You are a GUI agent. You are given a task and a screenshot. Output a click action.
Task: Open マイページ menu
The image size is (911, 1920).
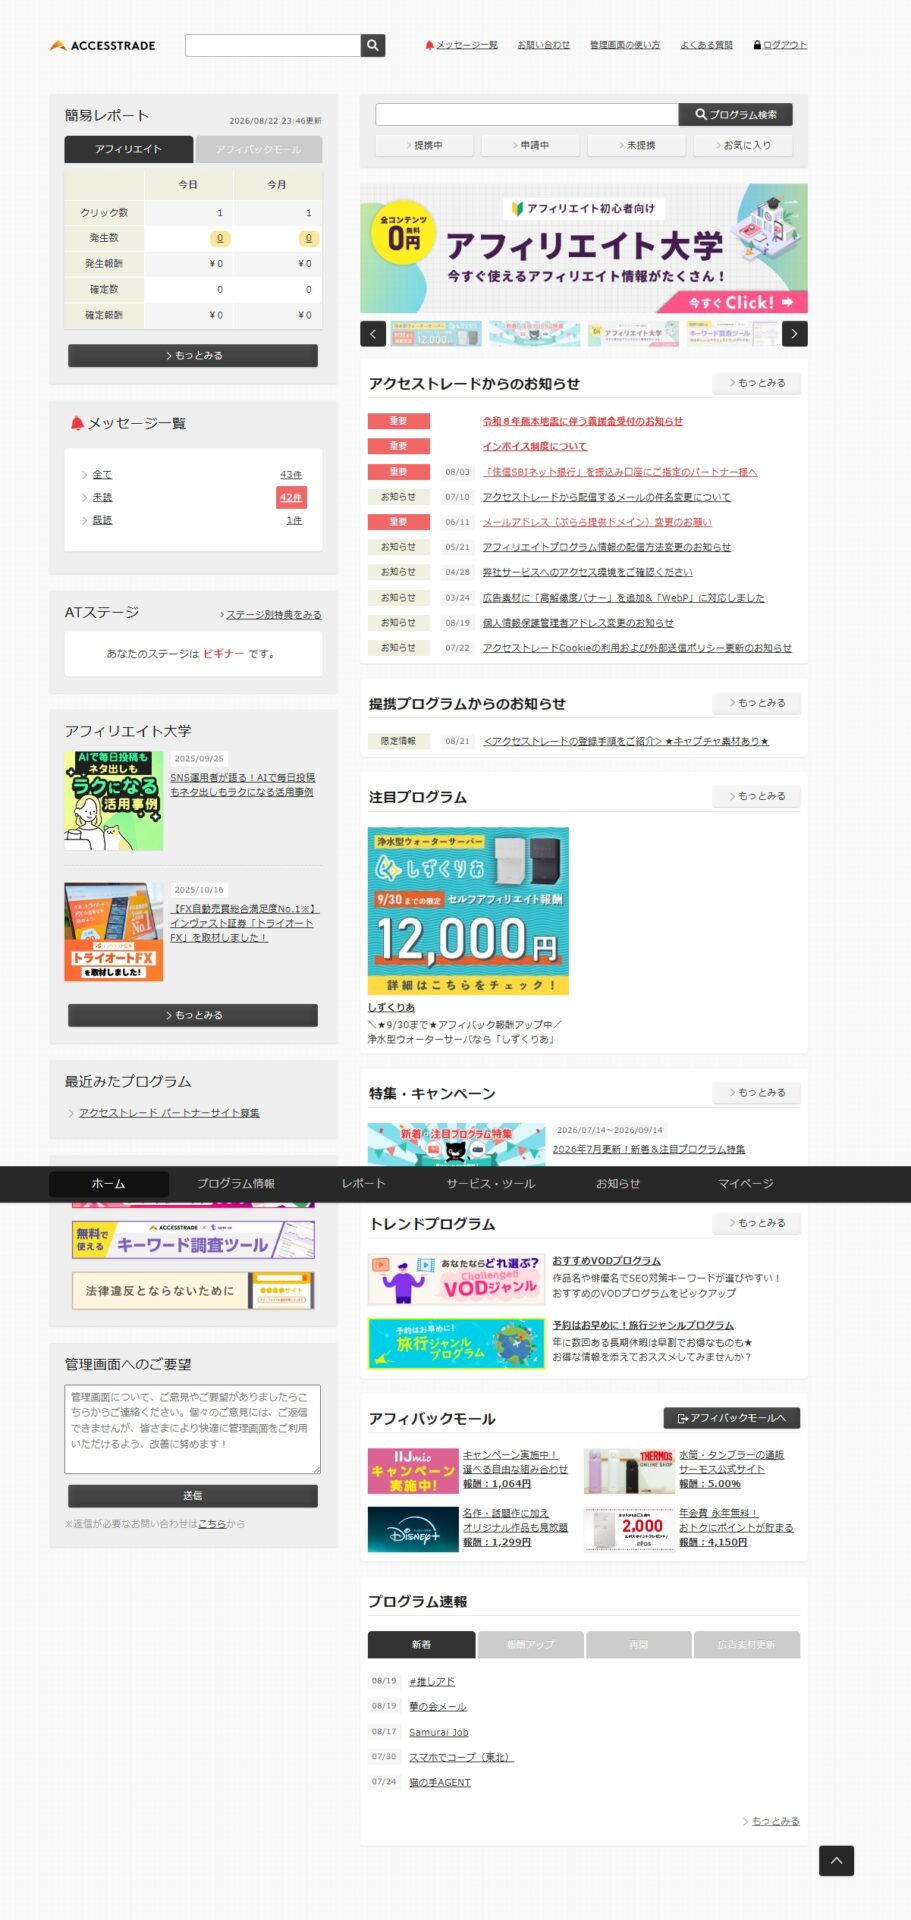tap(745, 1184)
